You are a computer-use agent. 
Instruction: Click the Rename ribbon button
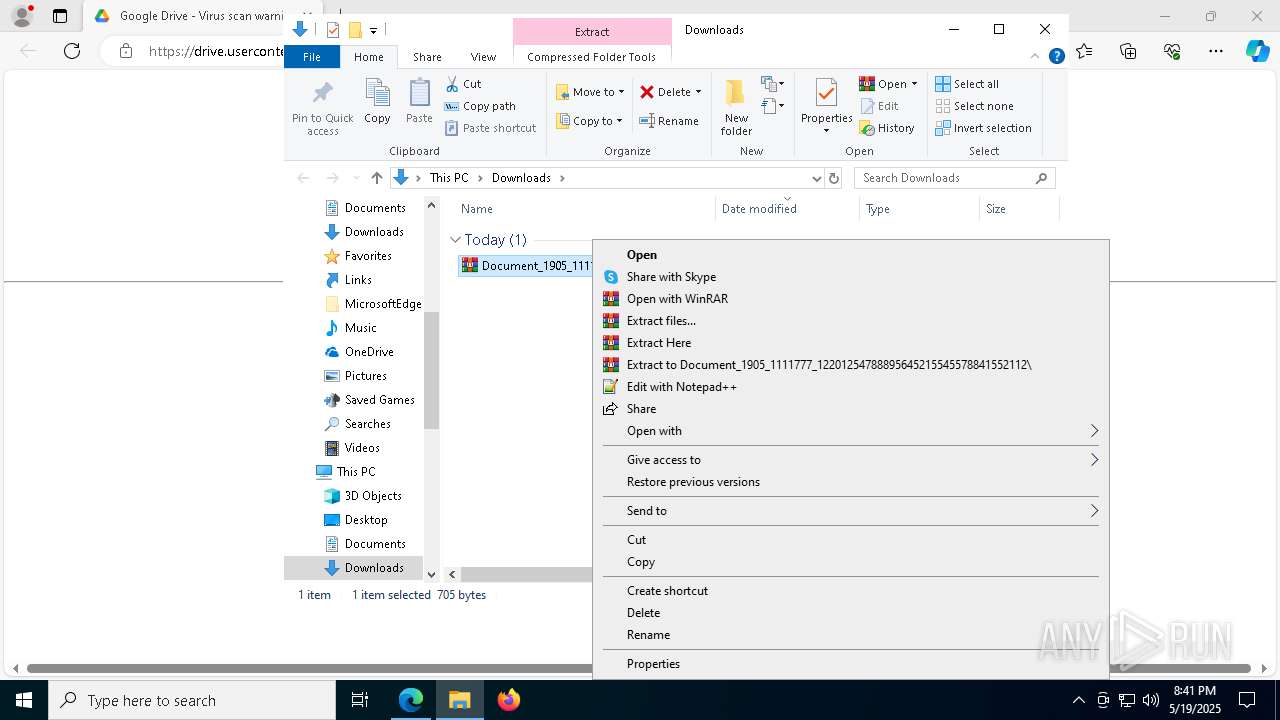tap(669, 121)
